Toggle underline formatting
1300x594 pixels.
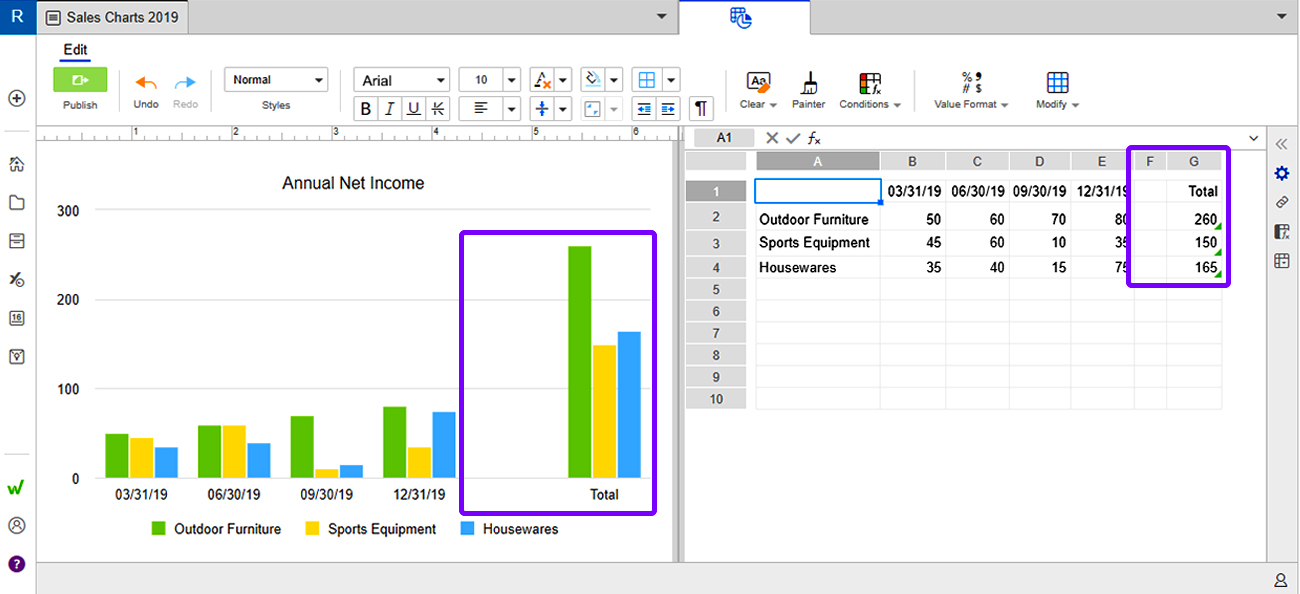(x=414, y=109)
